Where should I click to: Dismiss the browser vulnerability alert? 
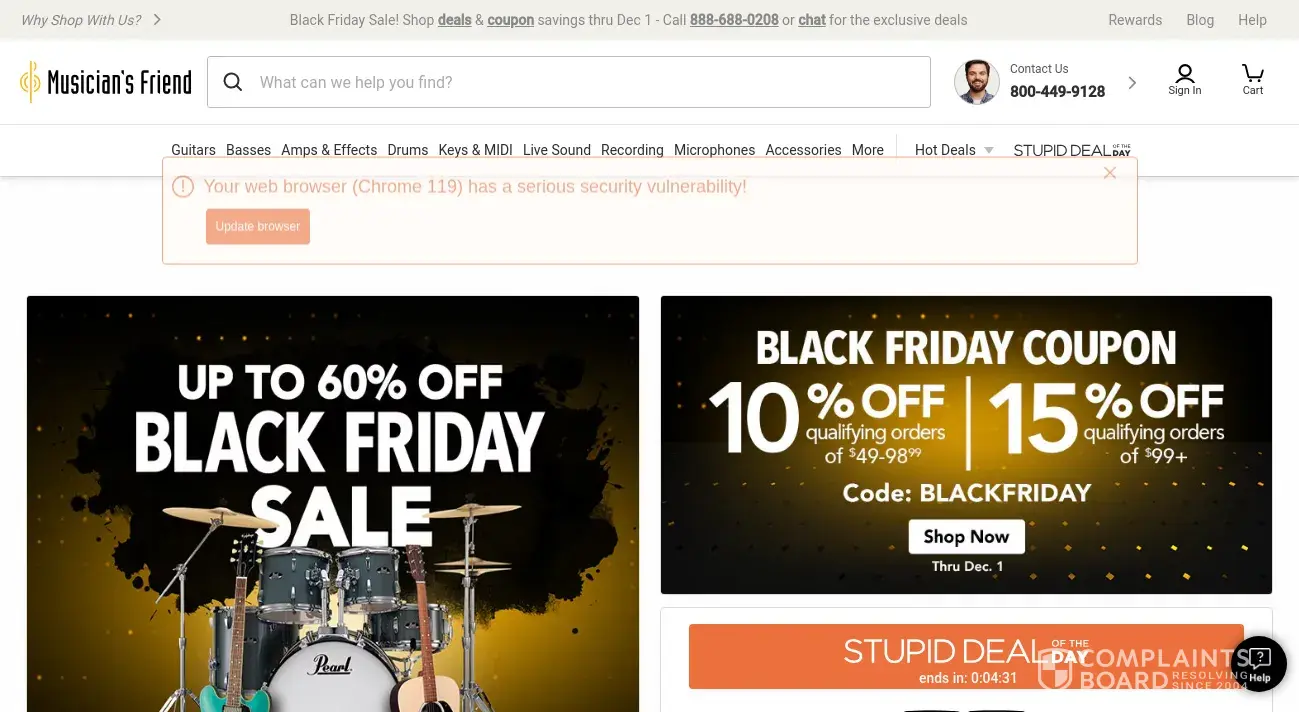click(x=1110, y=173)
